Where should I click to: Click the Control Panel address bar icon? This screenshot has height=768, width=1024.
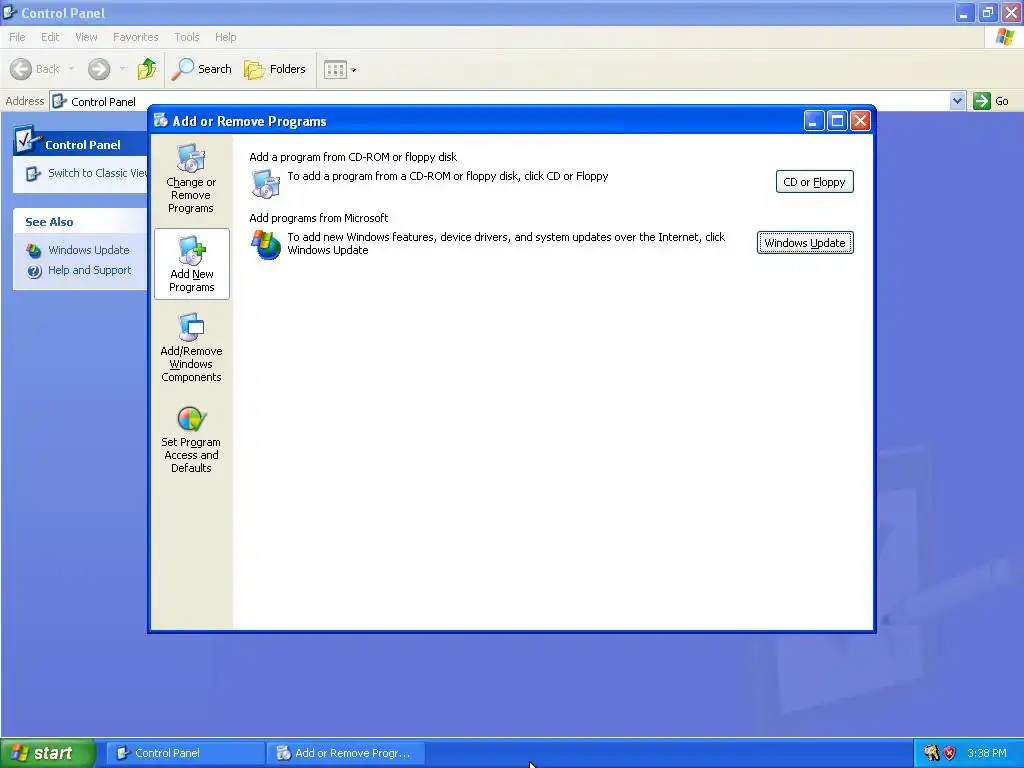pyautogui.click(x=59, y=101)
